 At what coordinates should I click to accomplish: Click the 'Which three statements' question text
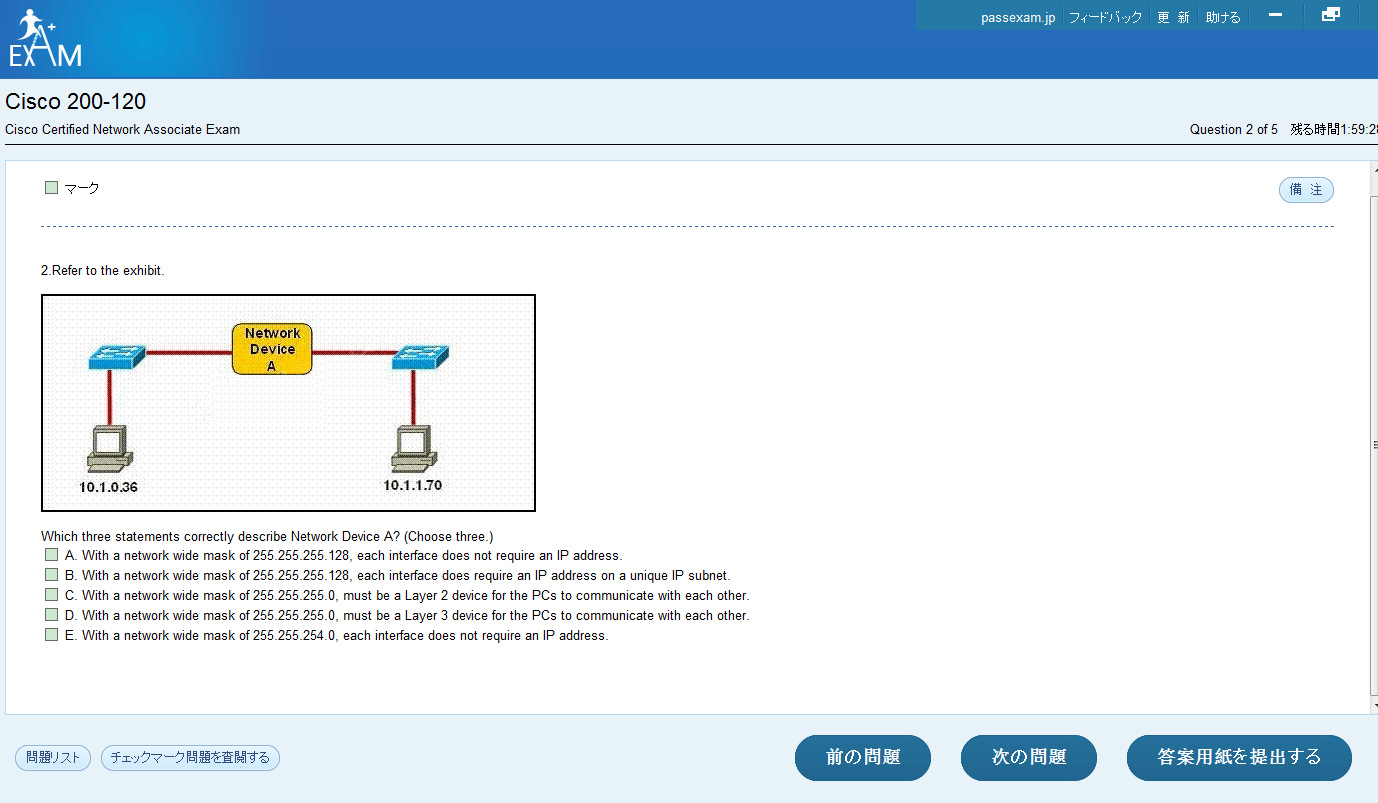click(267, 536)
